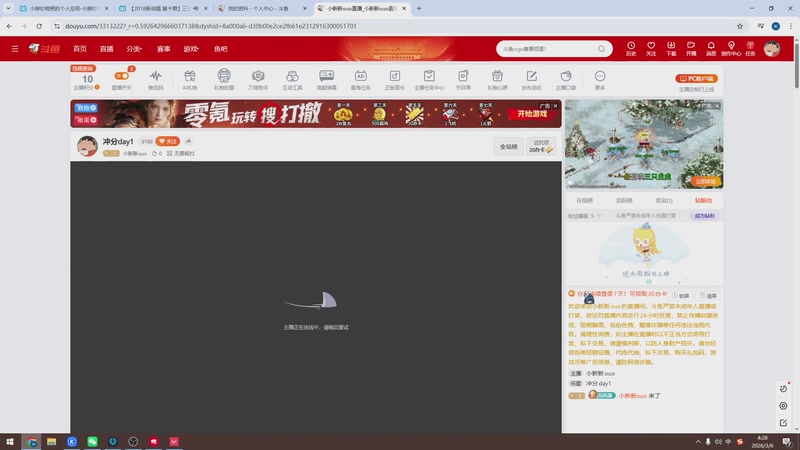
Task: Close the snowy game ad on right
Action: point(717,106)
